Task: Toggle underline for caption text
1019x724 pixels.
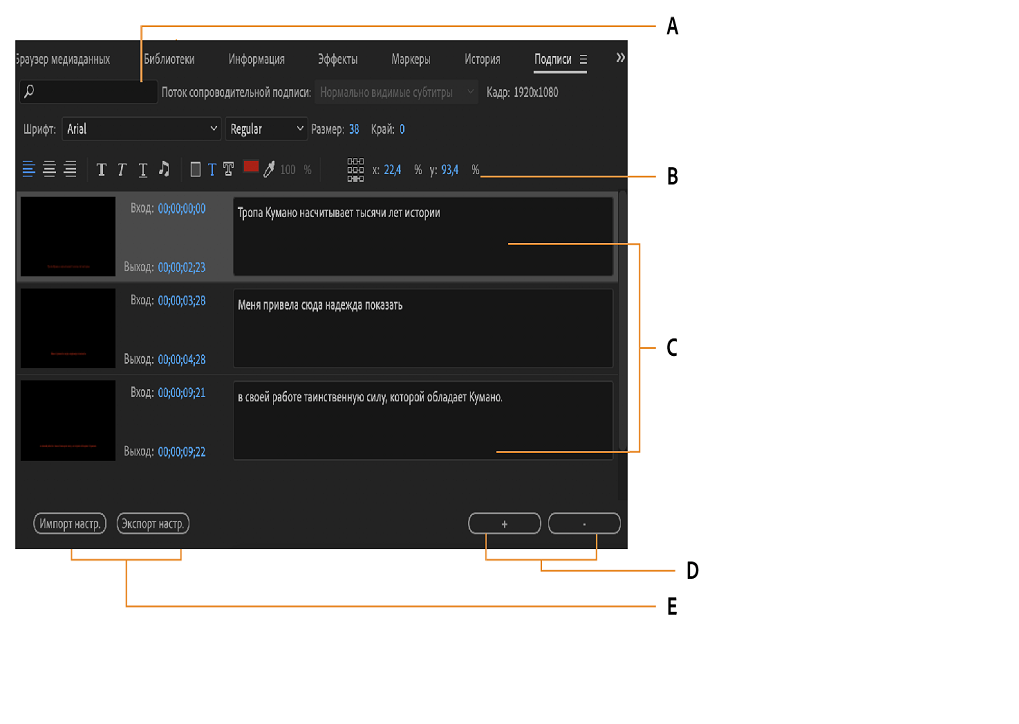Action: click(143, 170)
